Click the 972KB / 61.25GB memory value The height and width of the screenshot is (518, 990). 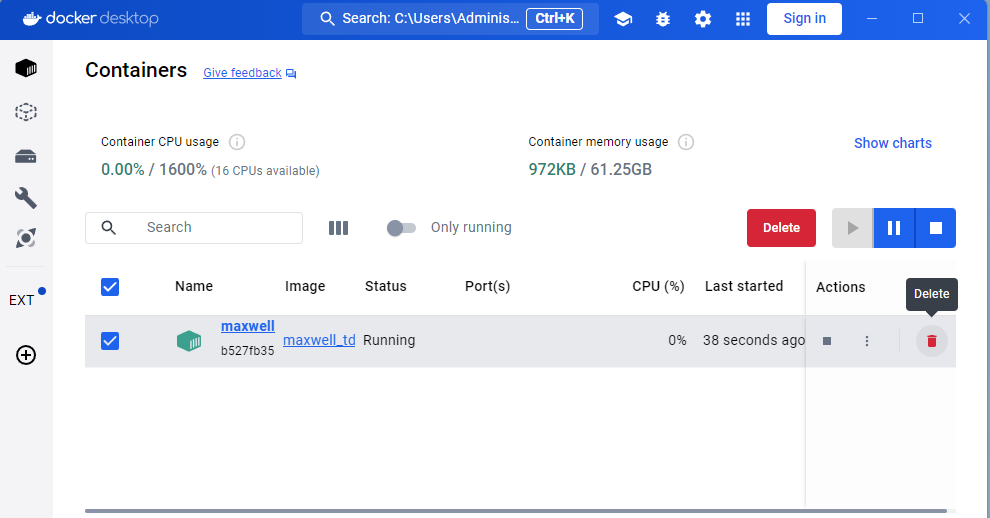point(590,169)
